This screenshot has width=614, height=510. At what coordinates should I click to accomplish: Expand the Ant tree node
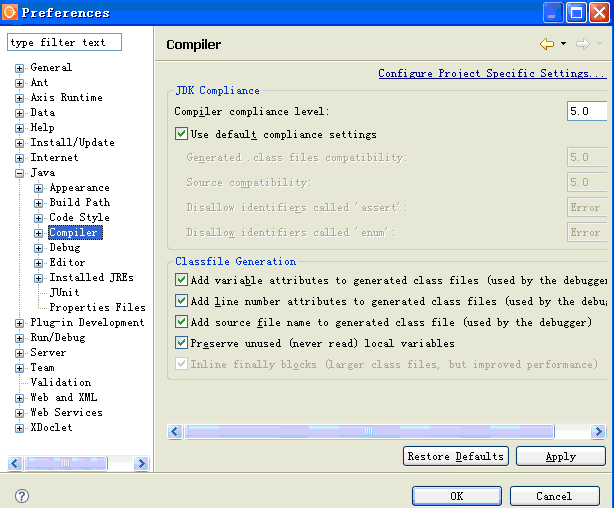(19, 83)
